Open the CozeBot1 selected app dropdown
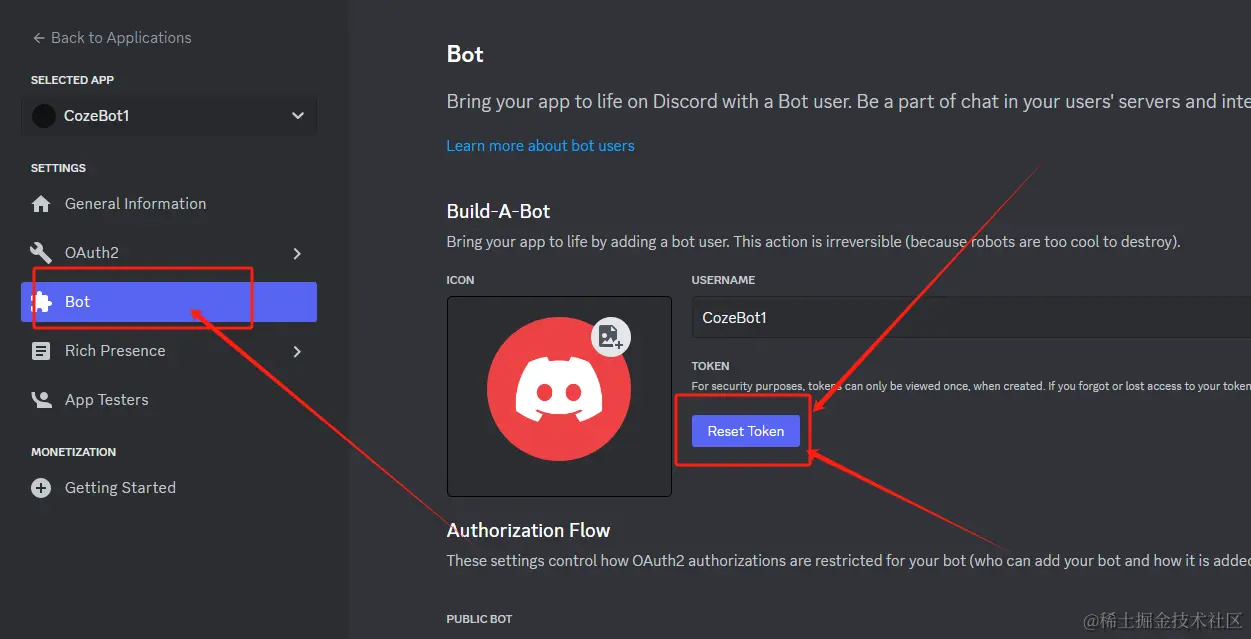Screen dimensions: 1251x639 click(x=169, y=116)
